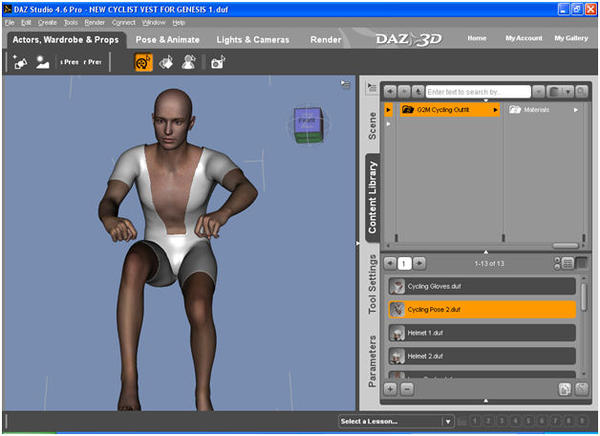Switch to large icon view in results bar
This screenshot has height=436, width=600.
(582, 263)
